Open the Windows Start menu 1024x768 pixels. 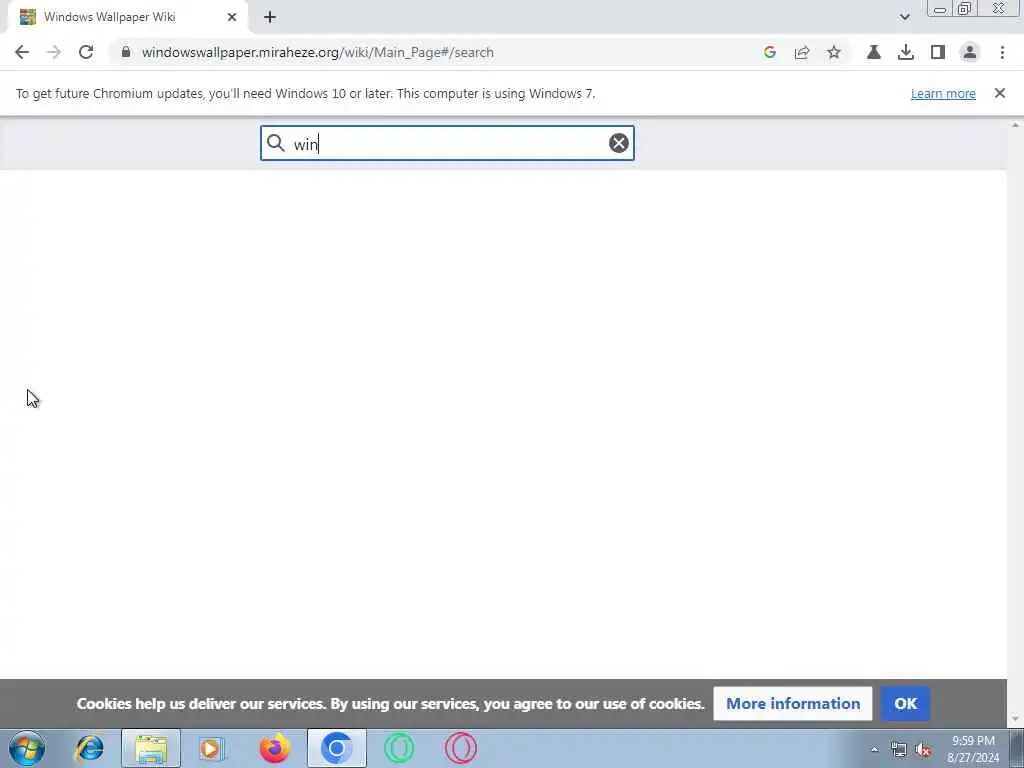pos(27,748)
